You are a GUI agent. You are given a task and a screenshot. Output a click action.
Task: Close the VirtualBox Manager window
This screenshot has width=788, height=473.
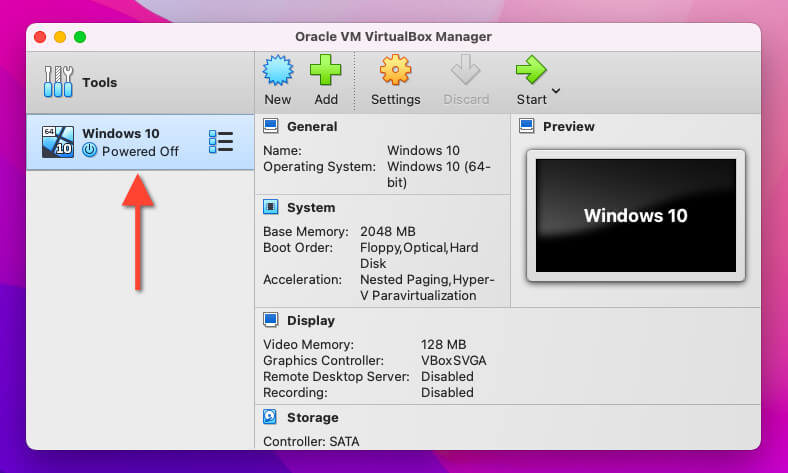coord(40,37)
